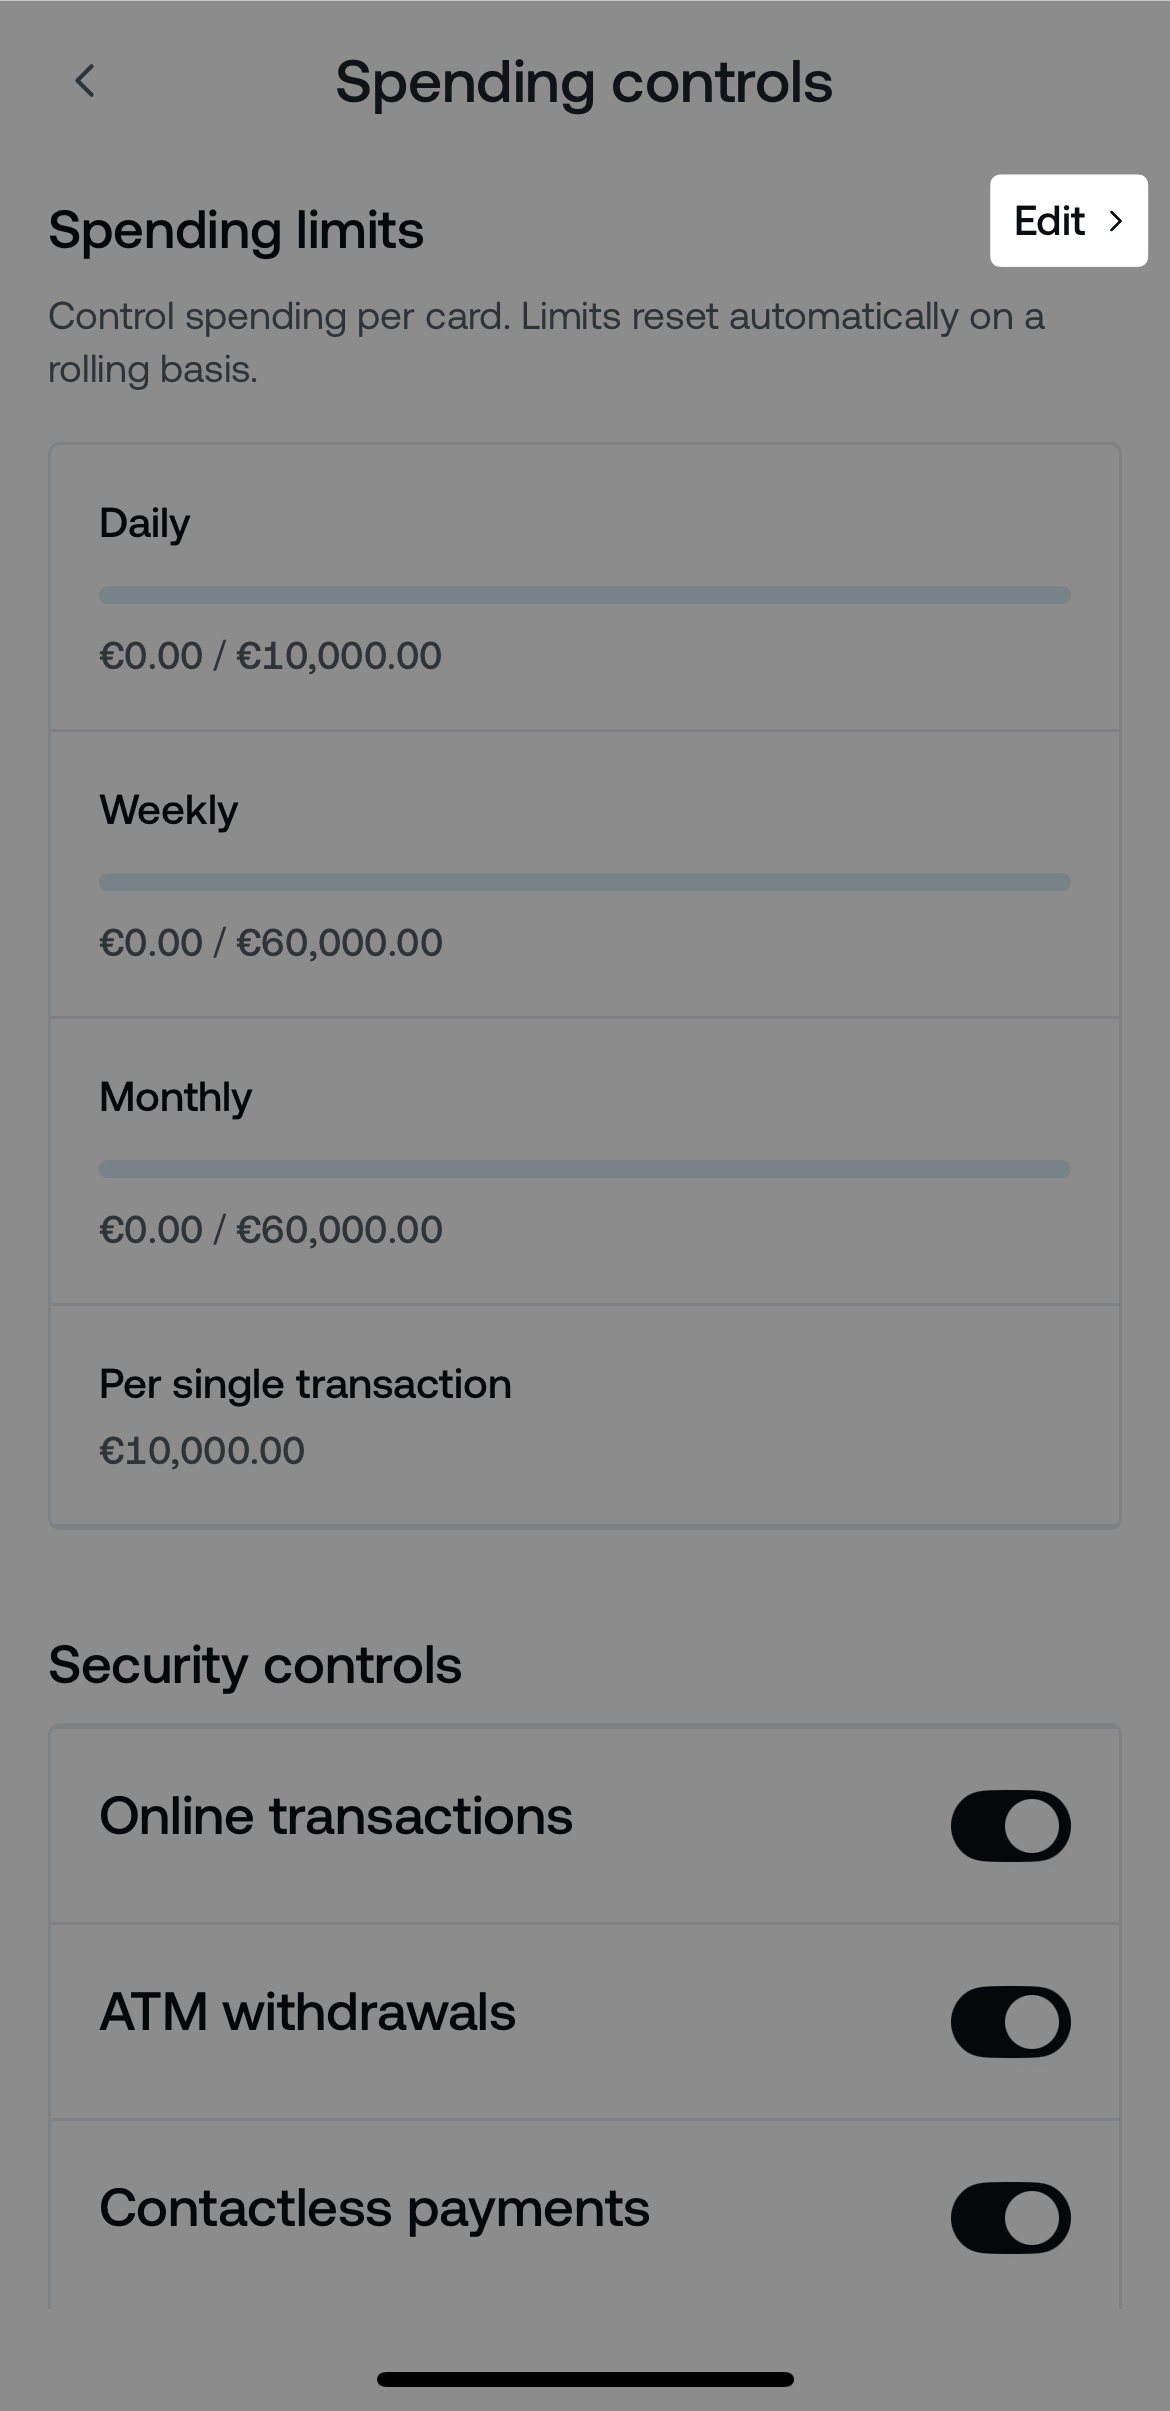Select the Daily limit label
Image resolution: width=1170 pixels, height=2411 pixels.
pyautogui.click(x=145, y=523)
